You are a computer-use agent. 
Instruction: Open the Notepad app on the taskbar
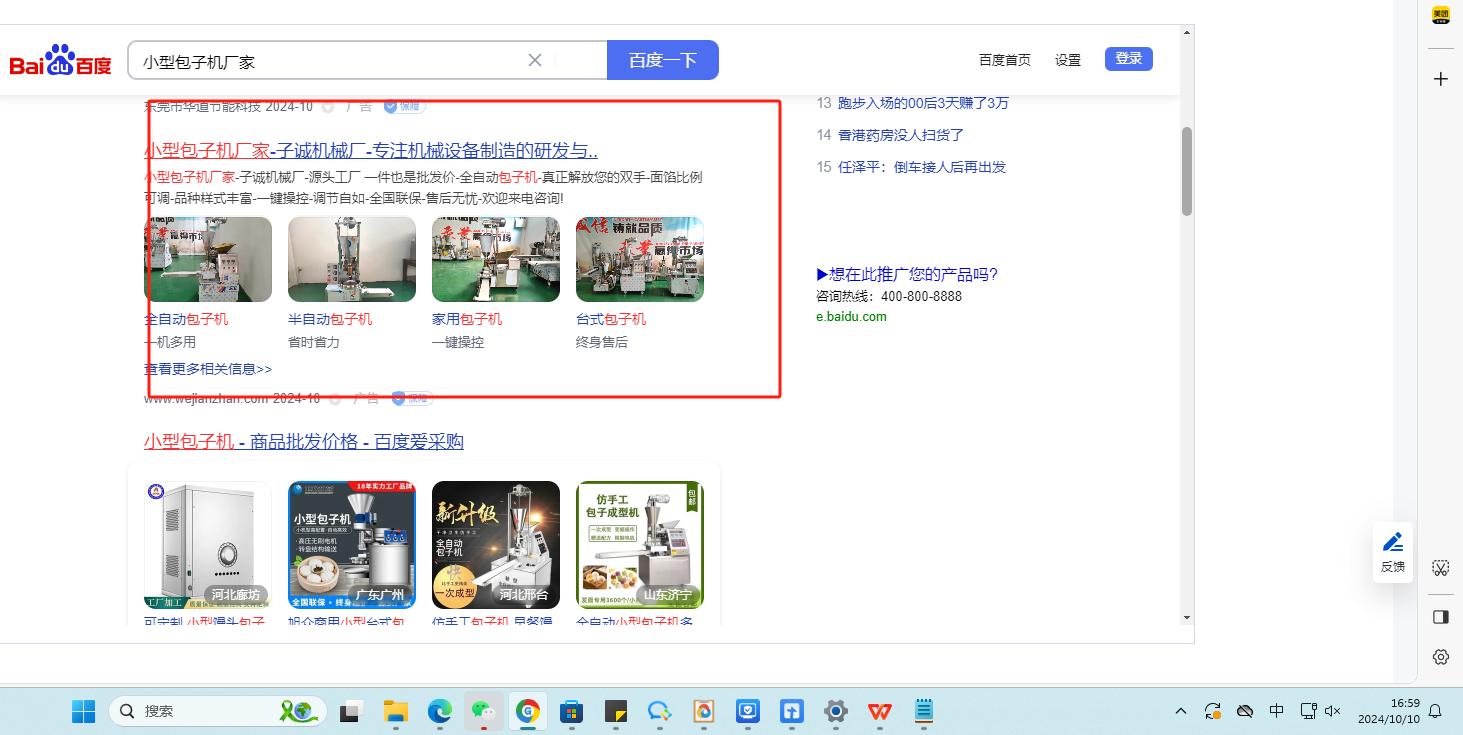point(924,711)
